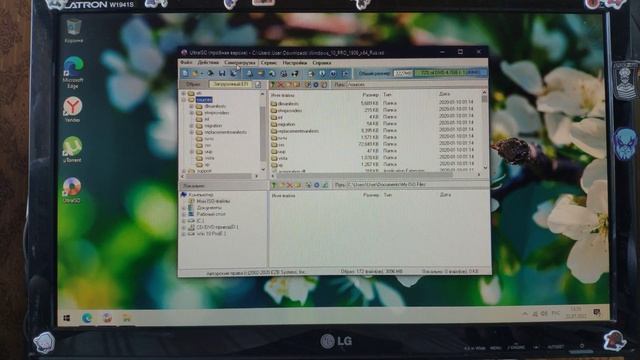This screenshot has height=360, width=640.
Task: Expand the Документы node in local tree
Action: 184,208
